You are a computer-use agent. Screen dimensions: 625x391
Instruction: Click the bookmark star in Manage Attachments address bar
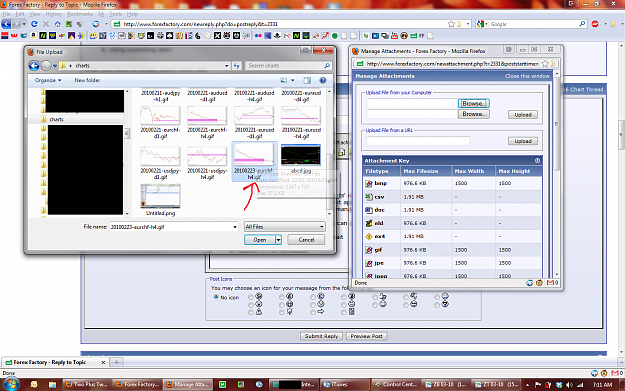545,64
